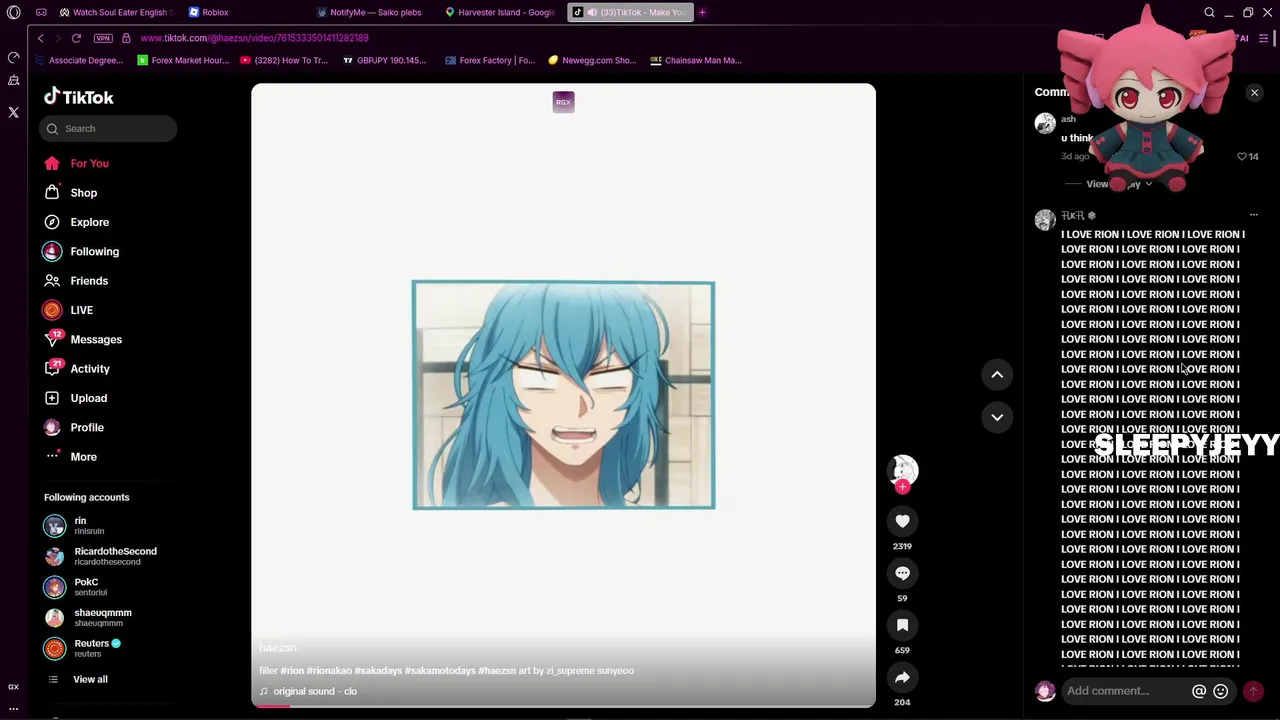The width and height of the screenshot is (1280, 720).
Task: Open GX Corner at sidebar bottom
Action: tap(13, 687)
